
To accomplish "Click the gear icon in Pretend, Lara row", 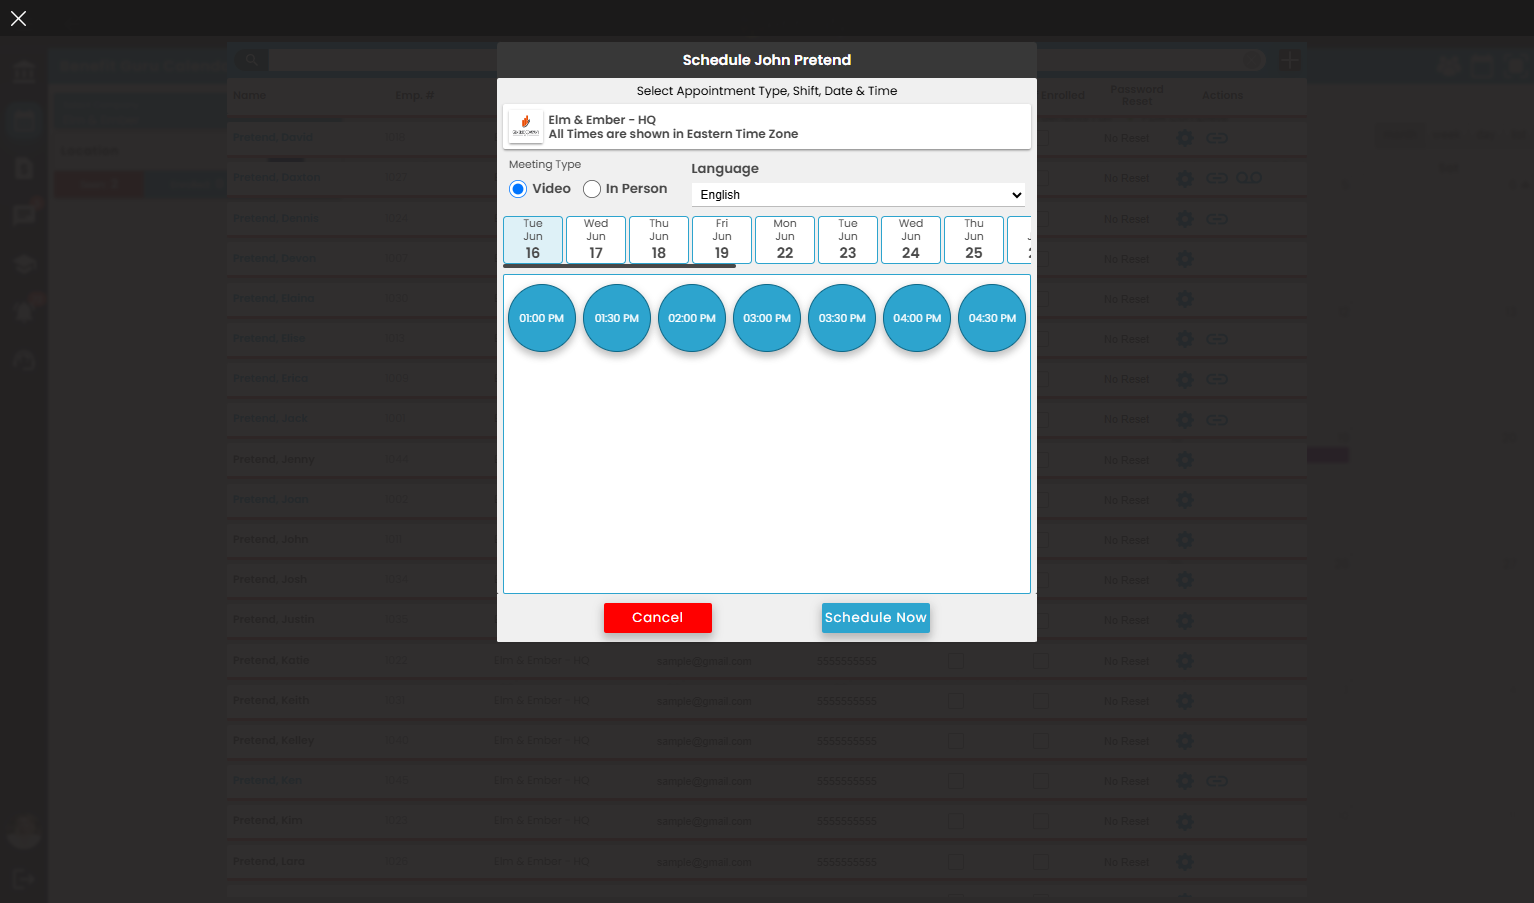I will coord(1185,861).
